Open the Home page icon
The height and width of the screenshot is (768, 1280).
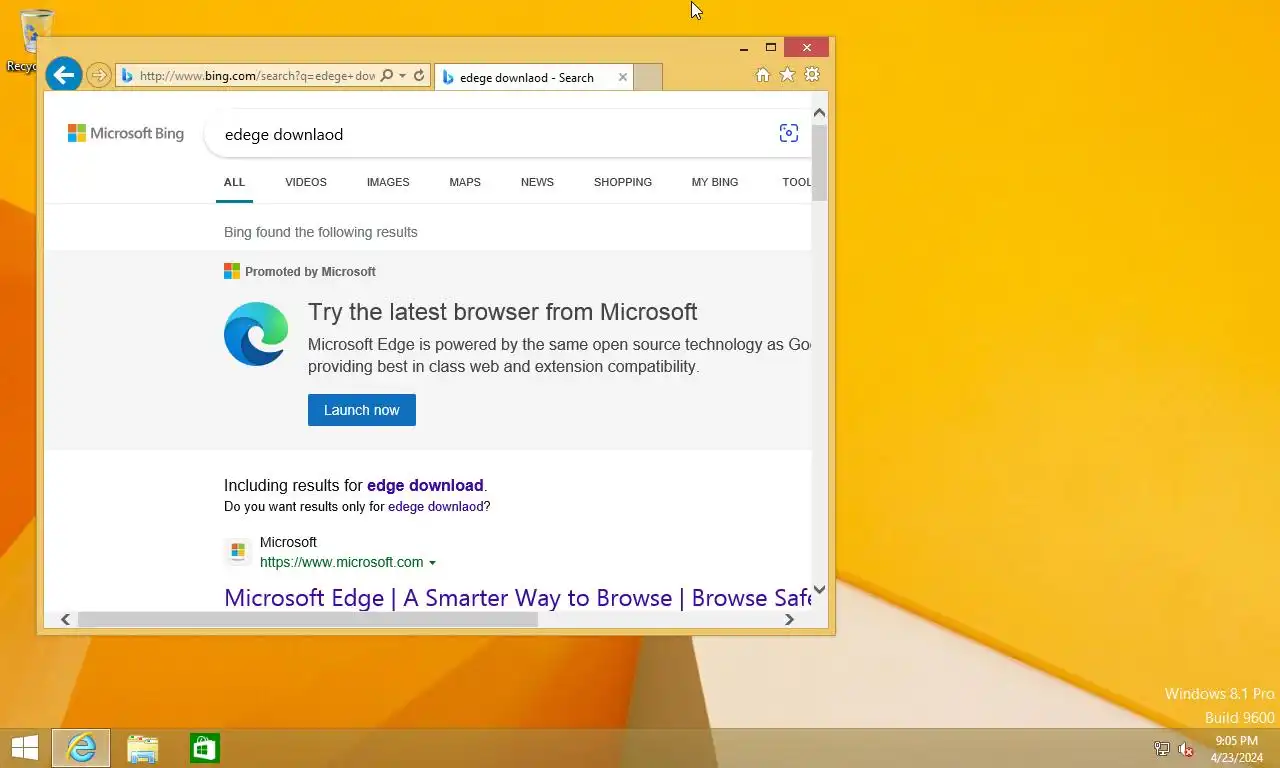(x=763, y=75)
